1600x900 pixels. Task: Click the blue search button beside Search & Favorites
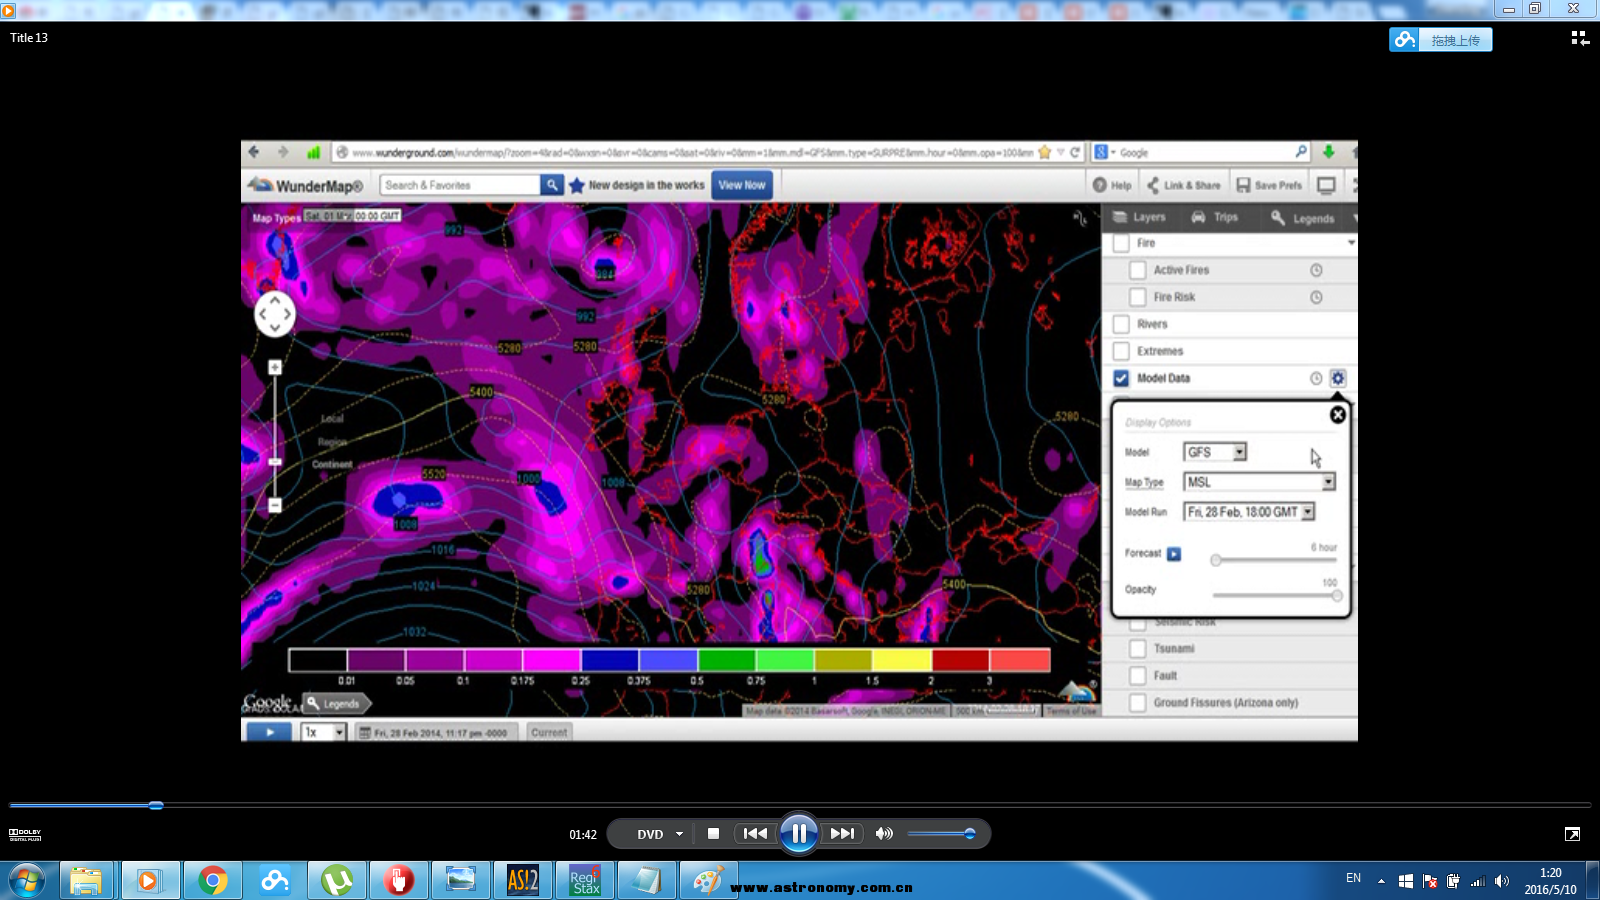click(552, 185)
